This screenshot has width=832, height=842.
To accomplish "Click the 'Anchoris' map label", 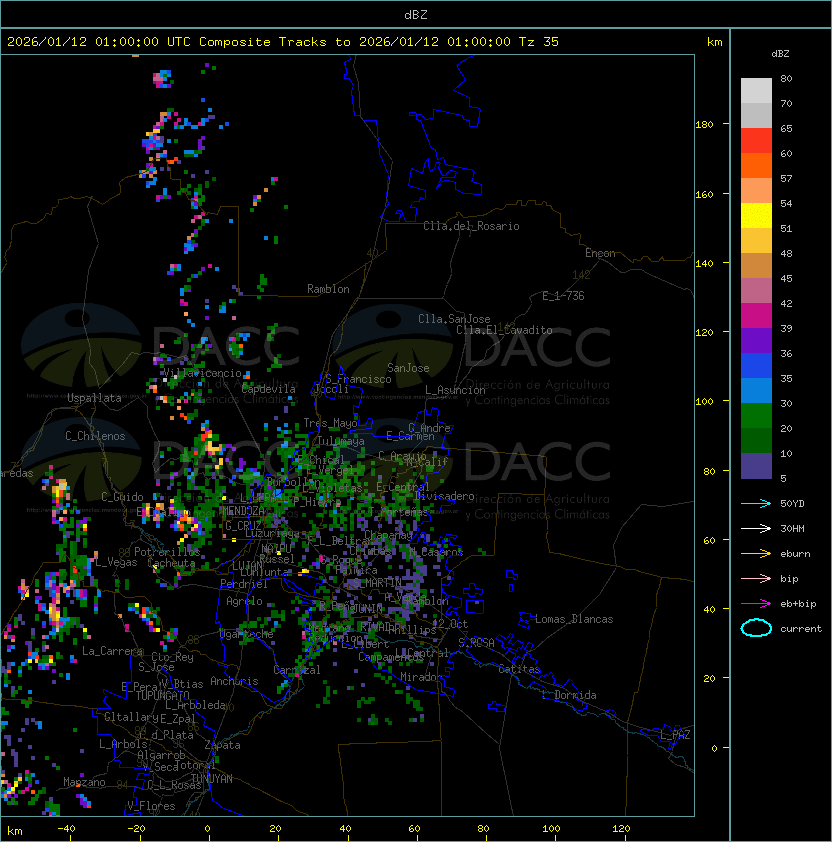I will [234, 681].
